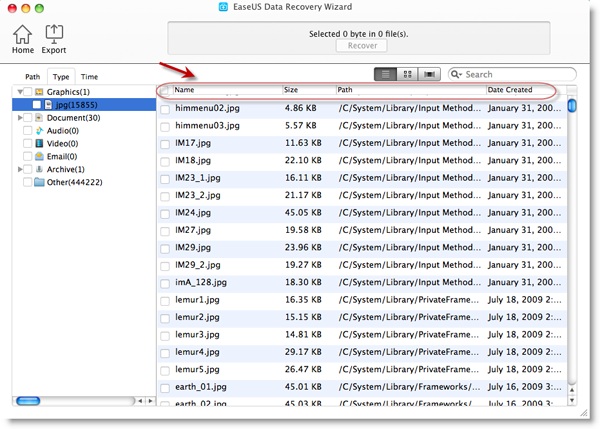
Task: Switch to list view
Action: click(x=385, y=74)
